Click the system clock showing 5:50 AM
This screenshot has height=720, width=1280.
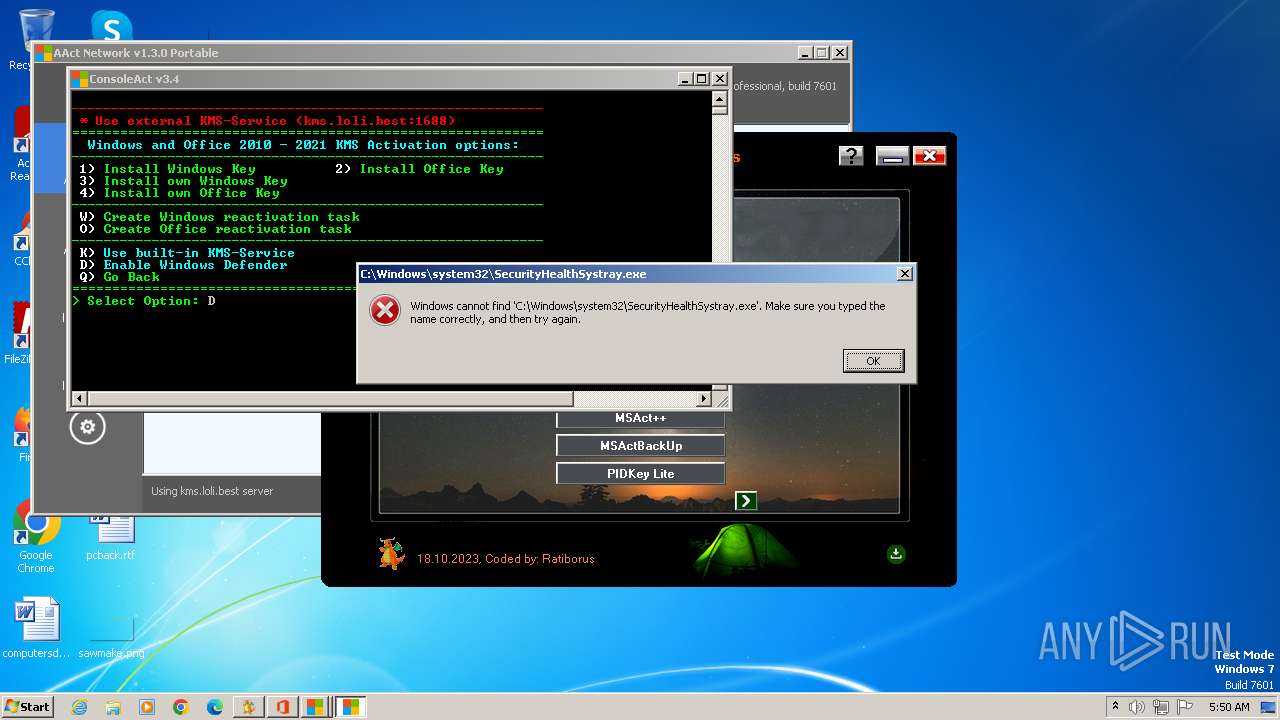1229,707
